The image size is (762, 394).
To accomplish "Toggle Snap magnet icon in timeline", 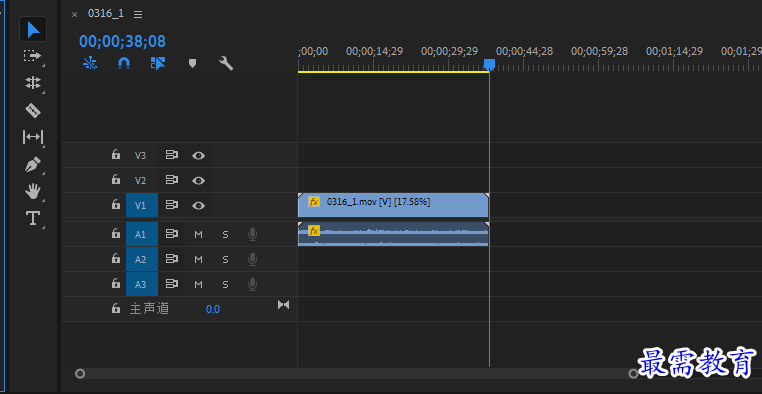I will coord(124,63).
